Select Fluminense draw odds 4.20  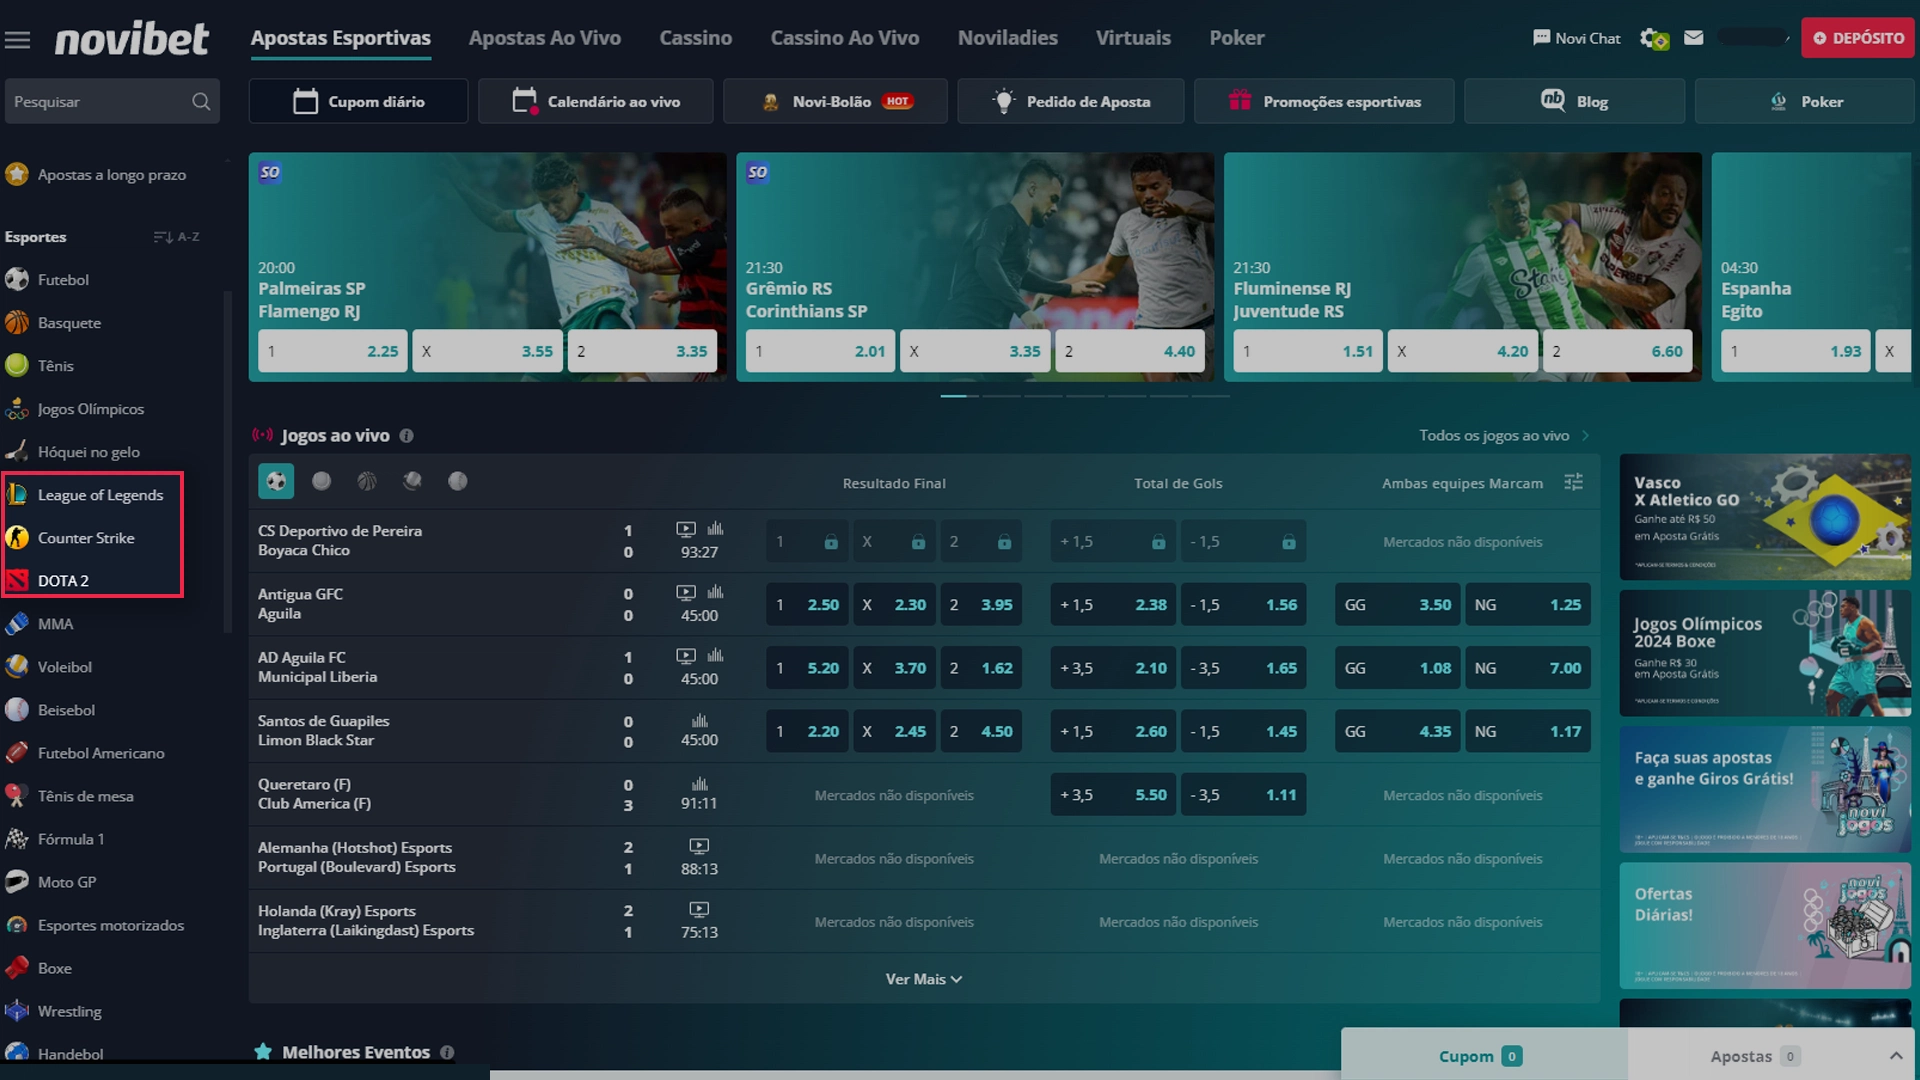click(1462, 351)
